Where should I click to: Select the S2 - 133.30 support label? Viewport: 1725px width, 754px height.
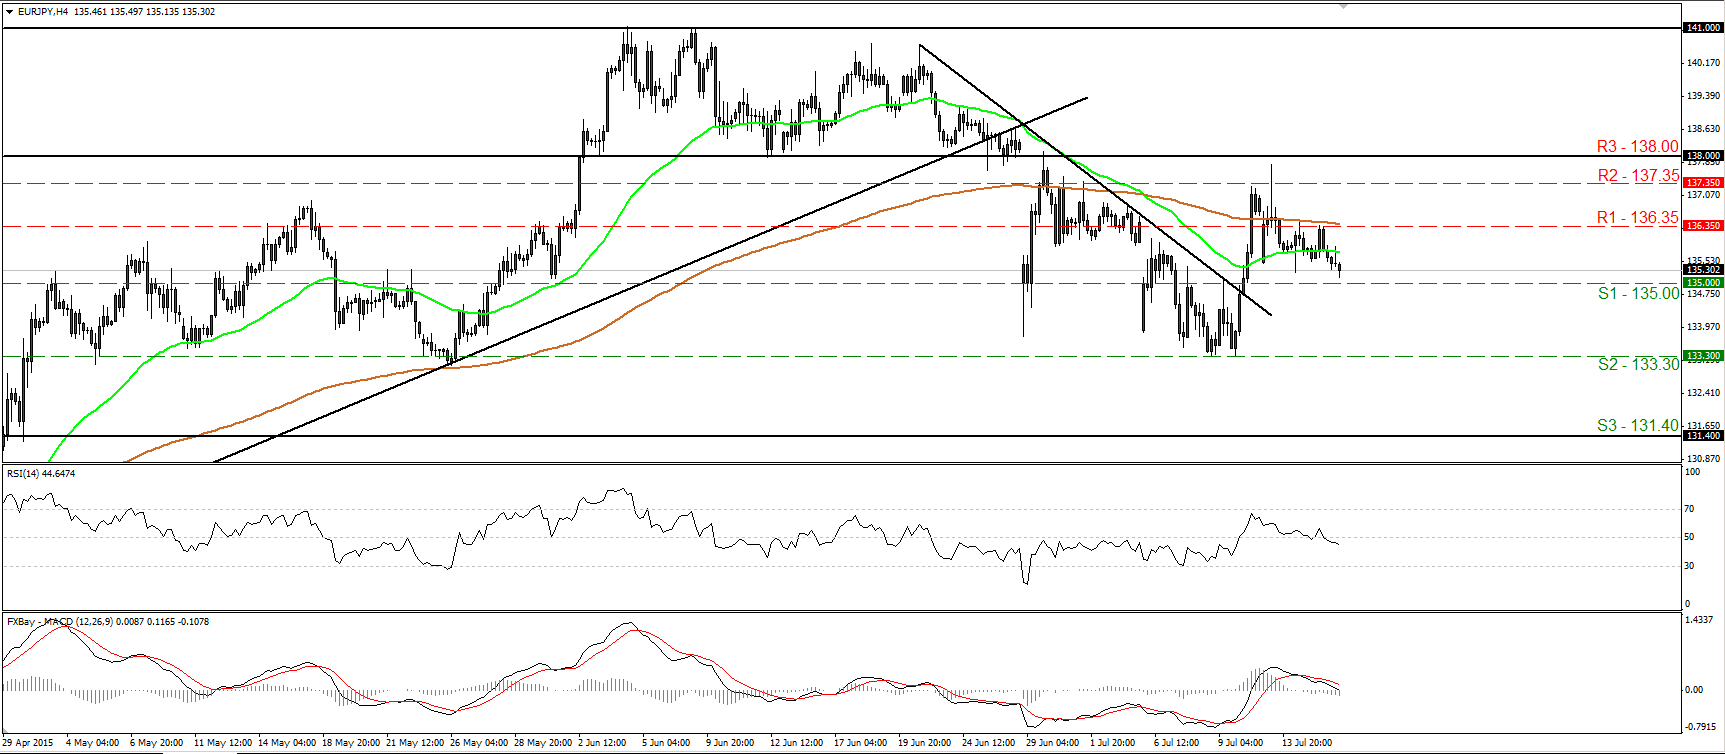click(x=1638, y=364)
